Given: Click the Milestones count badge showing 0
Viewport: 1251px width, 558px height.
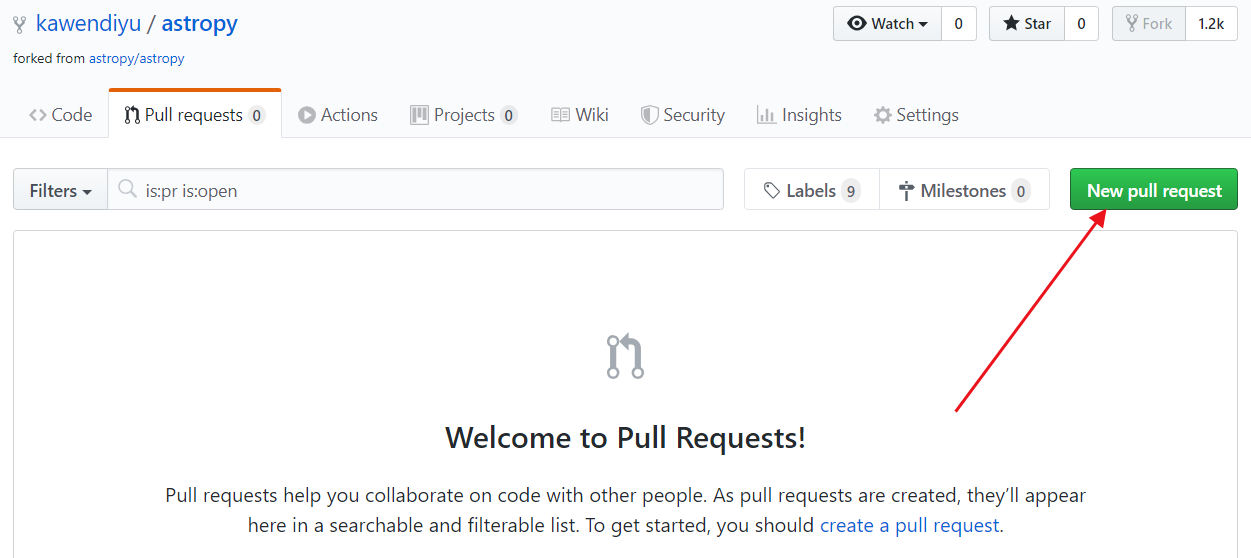Looking at the screenshot, I should pyautogui.click(x=1021, y=191).
